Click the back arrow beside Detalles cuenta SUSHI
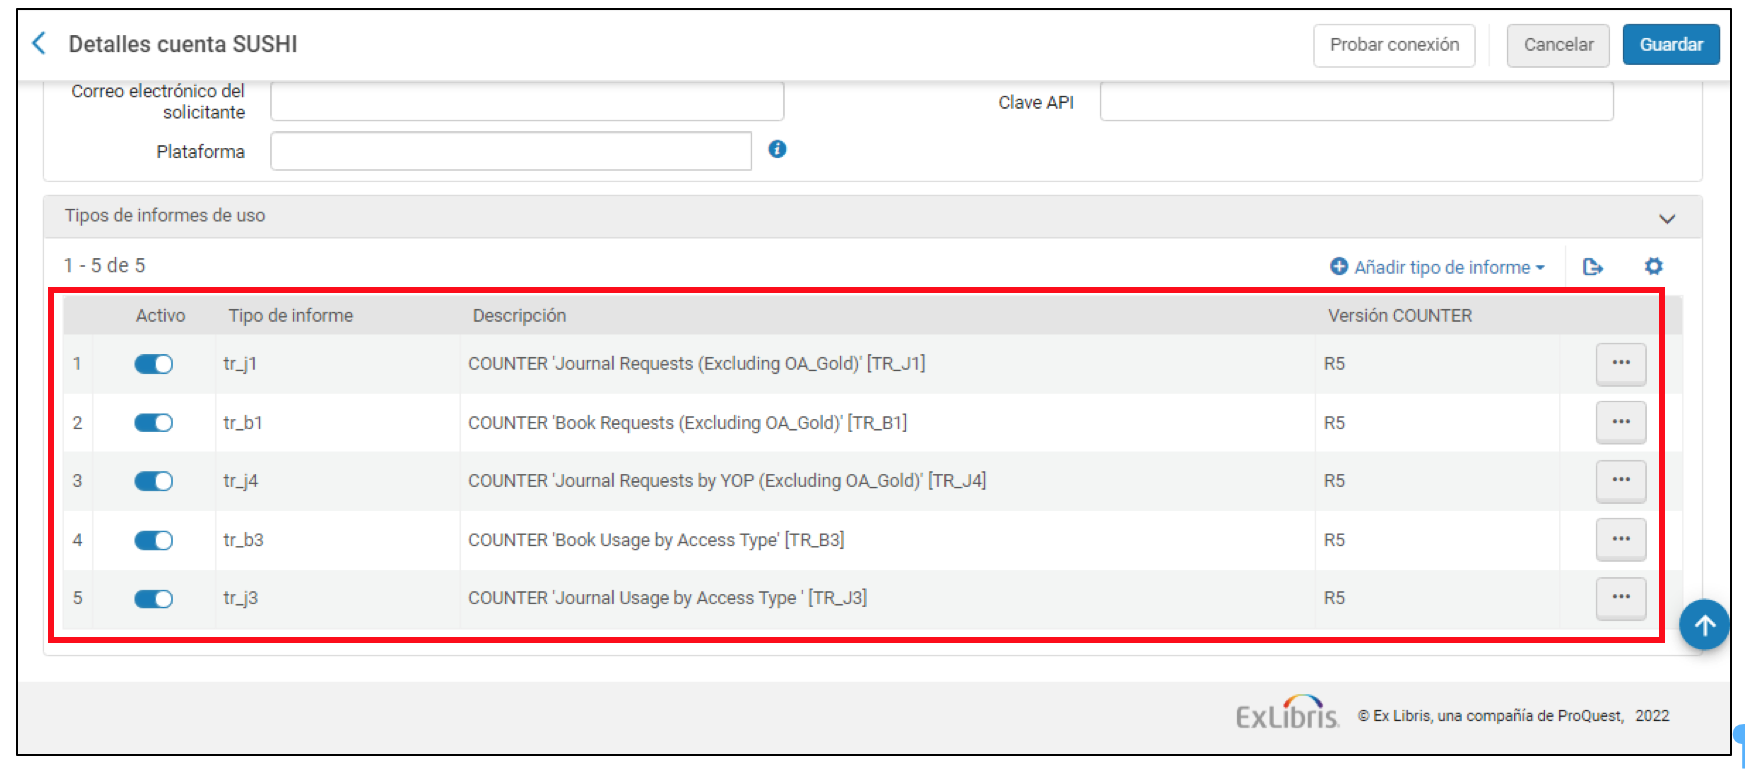Viewport: 1745px width, 770px height. (x=39, y=43)
